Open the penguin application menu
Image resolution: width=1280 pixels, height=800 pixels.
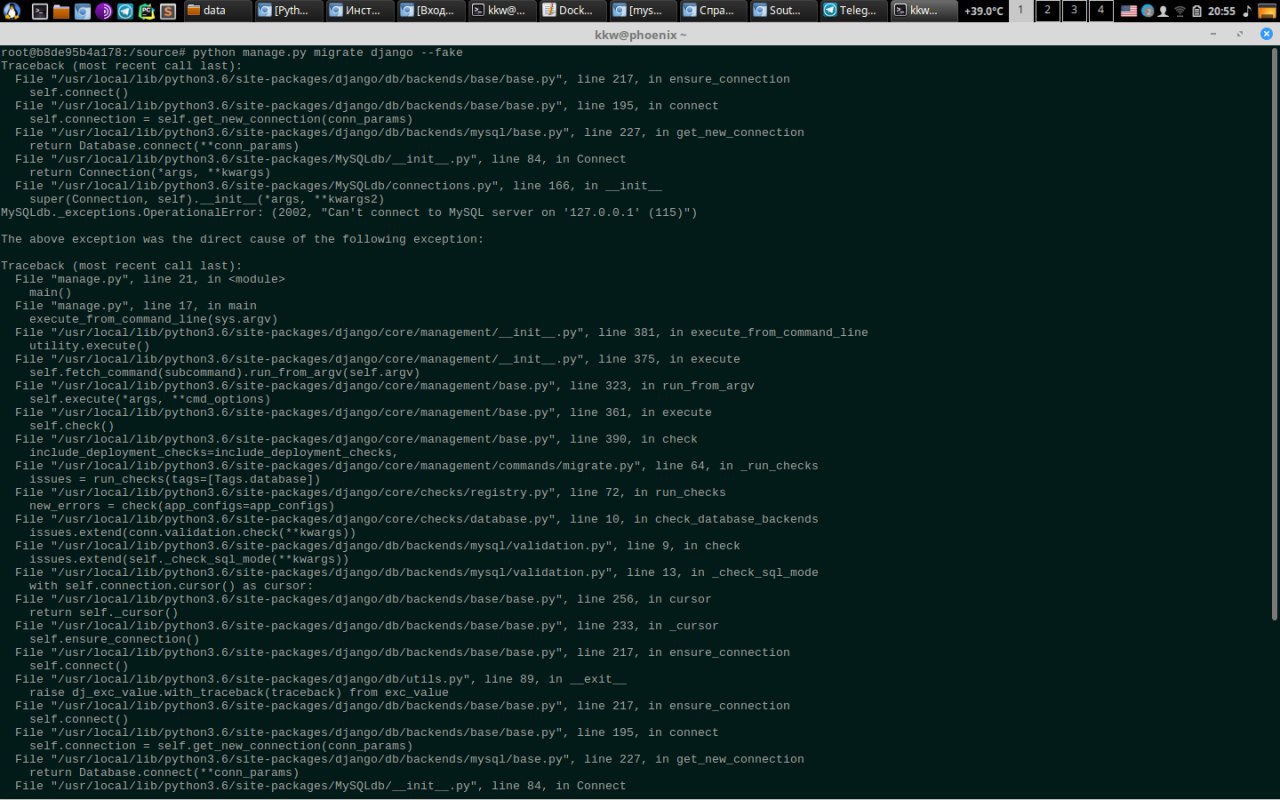pyautogui.click(x=12, y=11)
